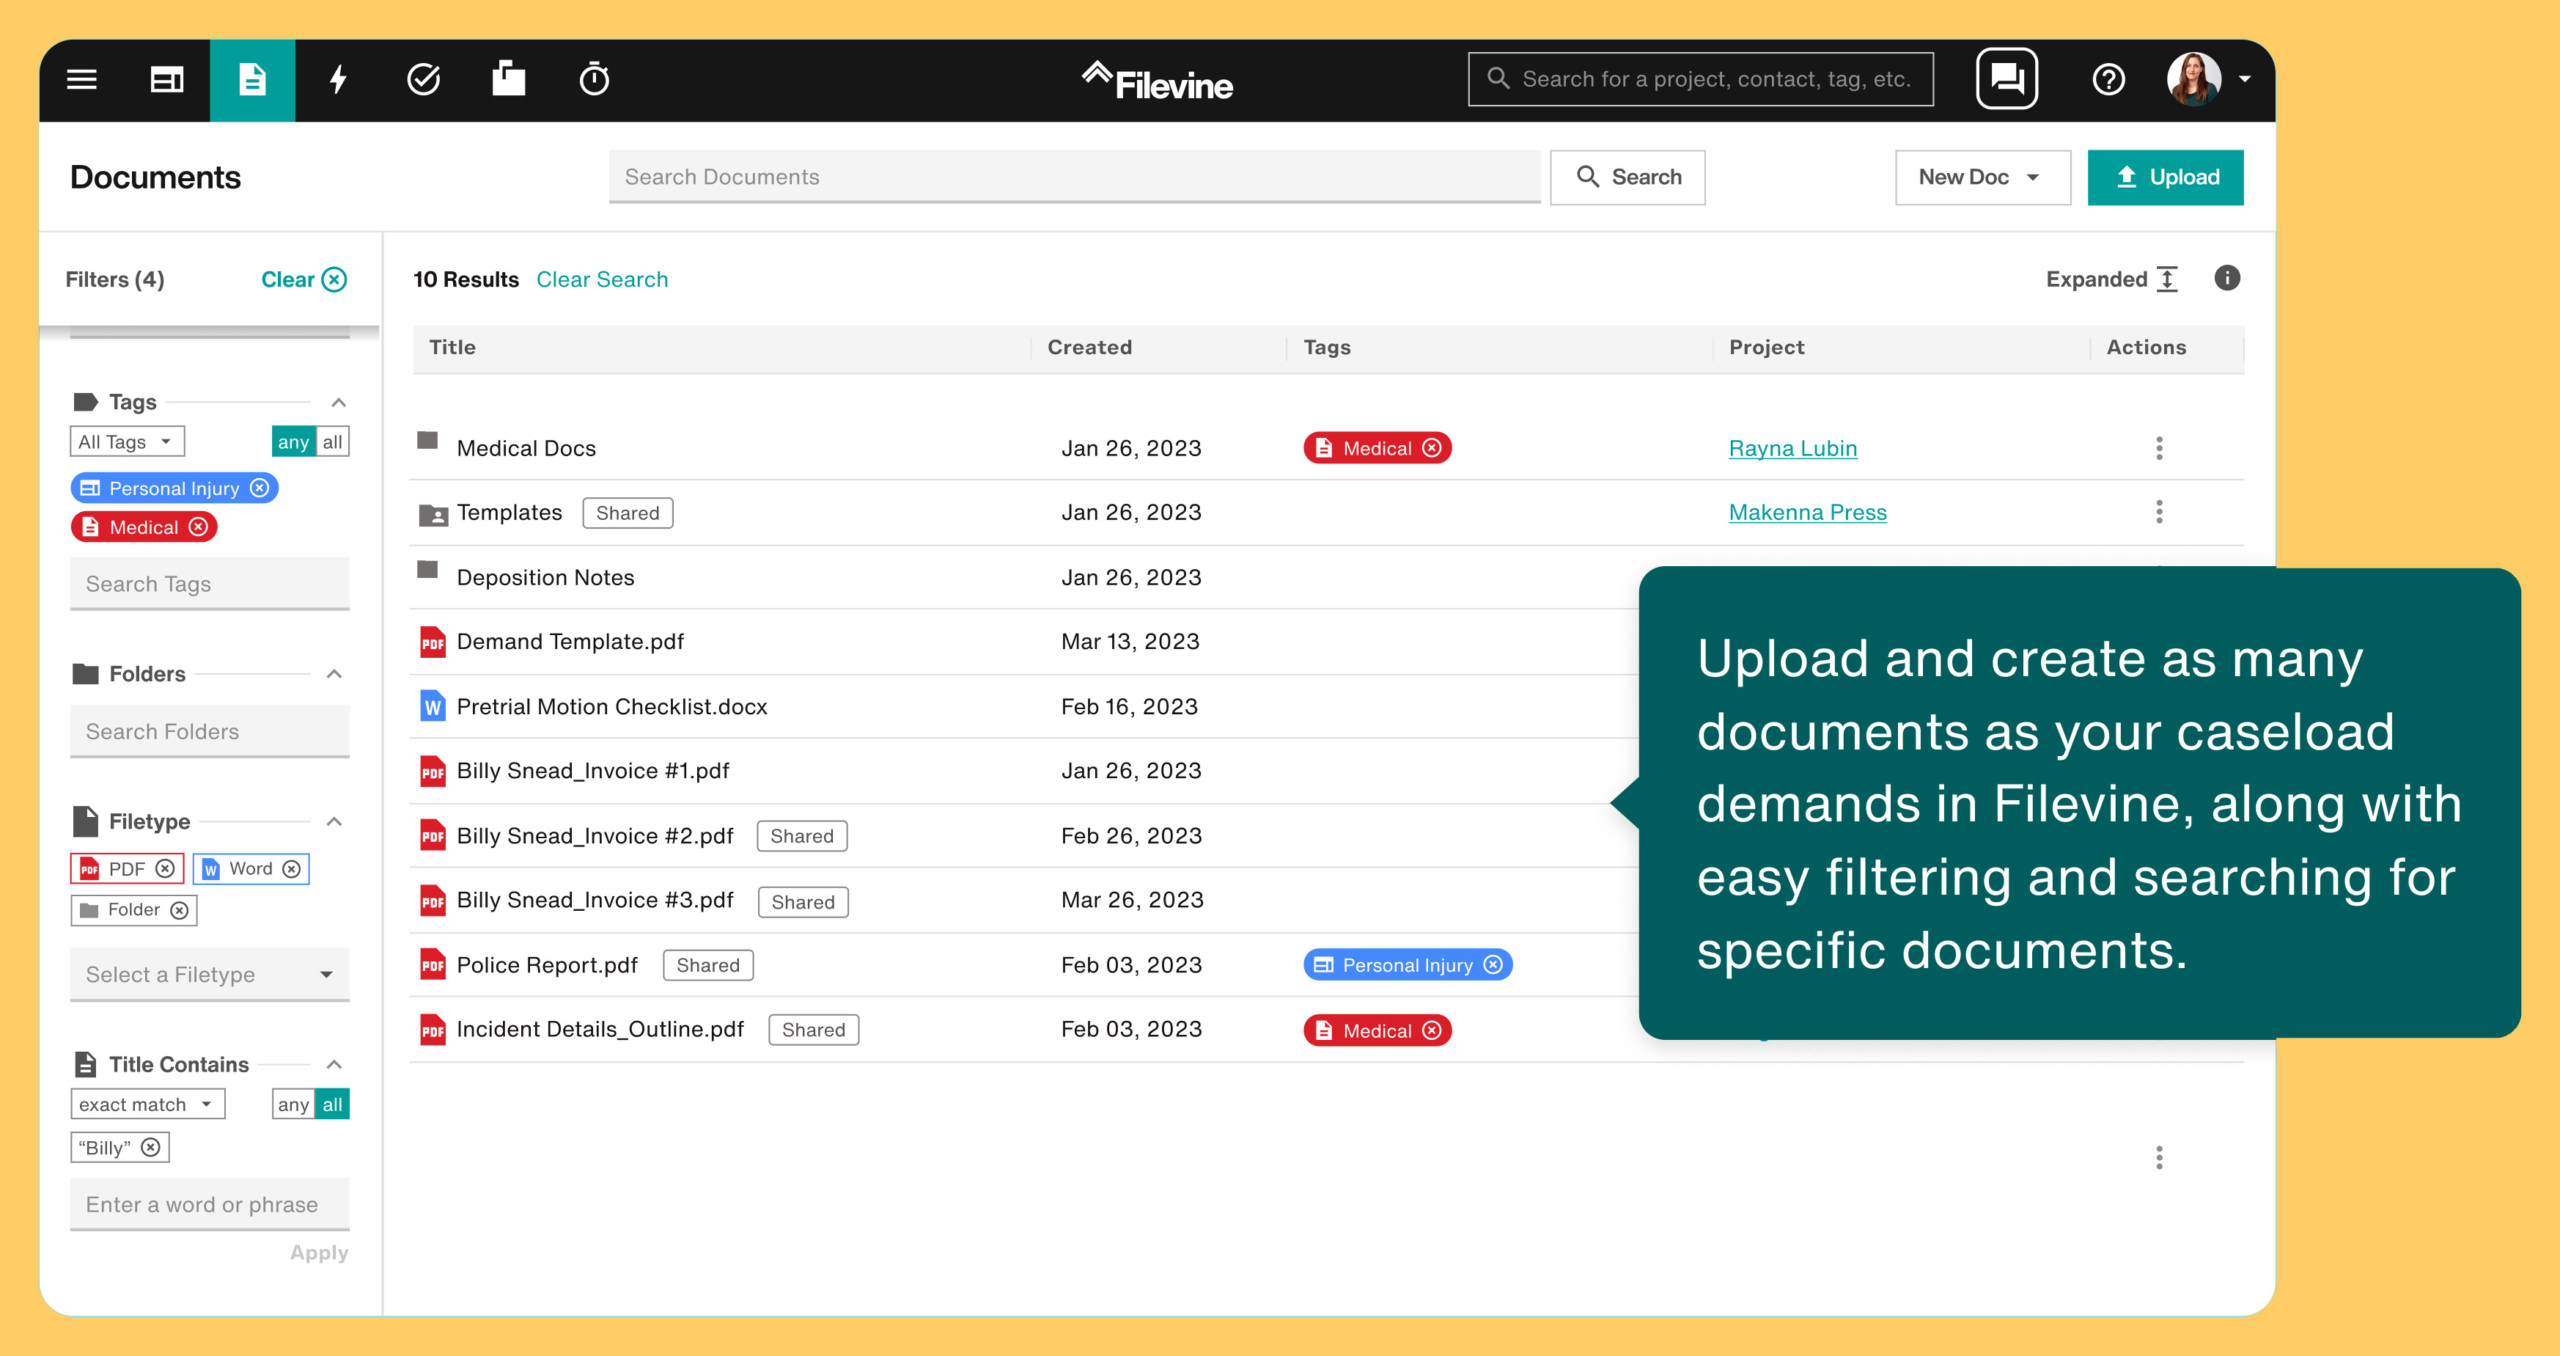Open the All Tags dropdown
The width and height of the screenshot is (2560, 1356).
(x=127, y=441)
